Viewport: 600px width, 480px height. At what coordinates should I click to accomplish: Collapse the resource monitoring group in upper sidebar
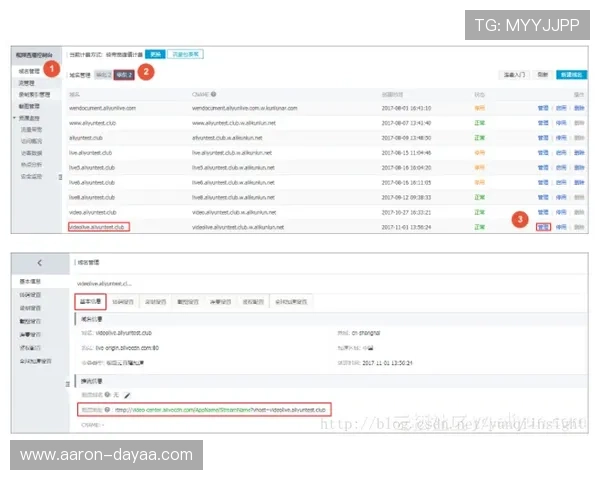click(x=14, y=118)
